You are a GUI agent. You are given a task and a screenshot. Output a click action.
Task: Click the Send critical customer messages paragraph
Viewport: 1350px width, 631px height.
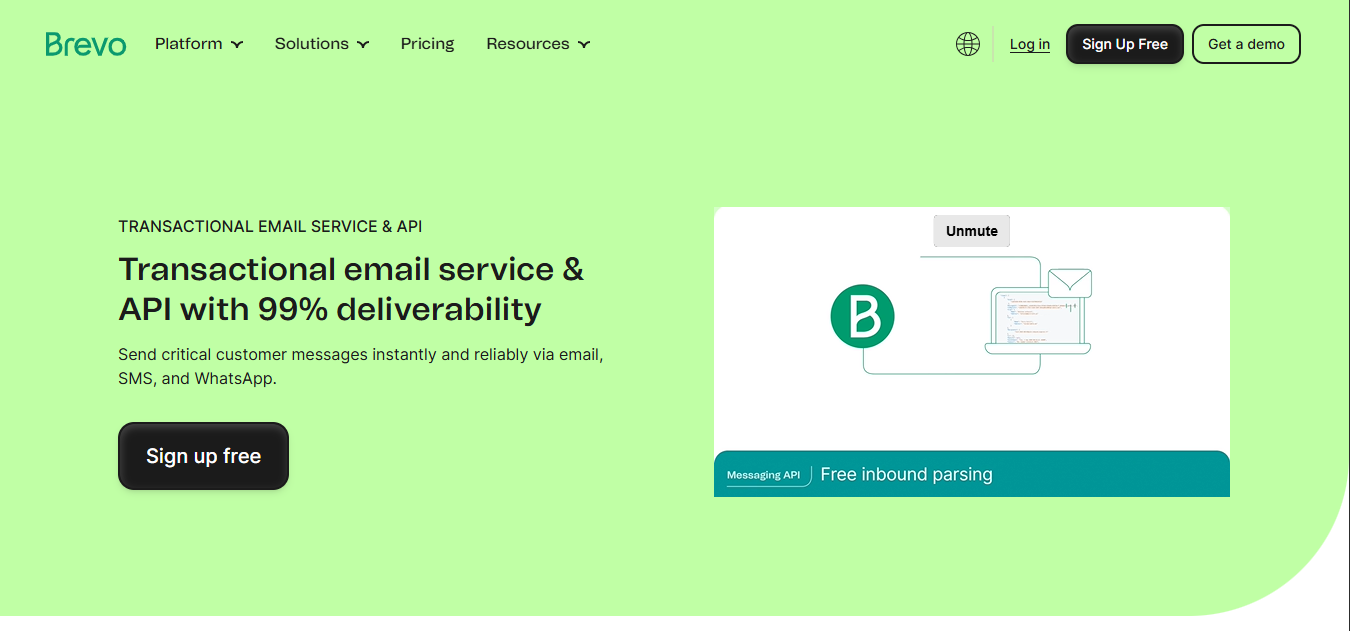pyautogui.click(x=360, y=367)
